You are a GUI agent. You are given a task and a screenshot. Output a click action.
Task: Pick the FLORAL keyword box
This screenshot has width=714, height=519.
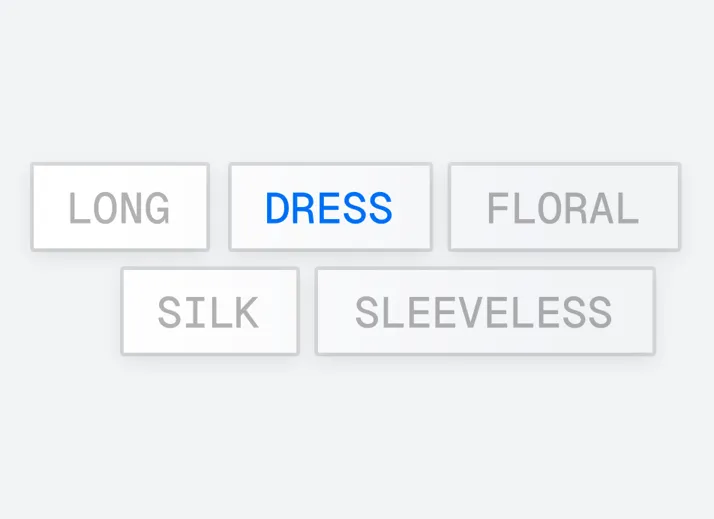coord(564,207)
